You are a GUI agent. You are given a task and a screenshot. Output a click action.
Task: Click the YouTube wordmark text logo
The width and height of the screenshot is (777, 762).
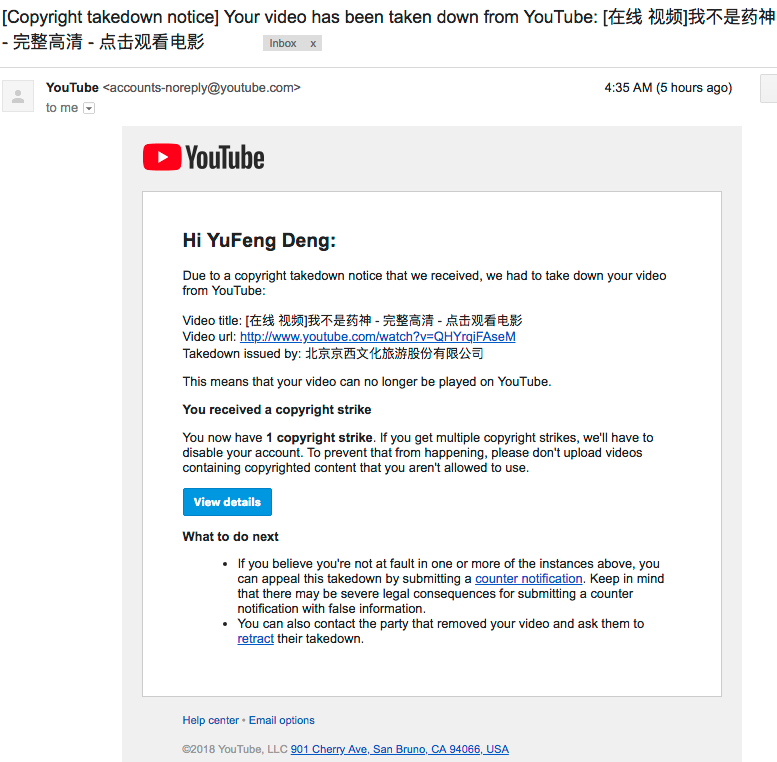225,158
